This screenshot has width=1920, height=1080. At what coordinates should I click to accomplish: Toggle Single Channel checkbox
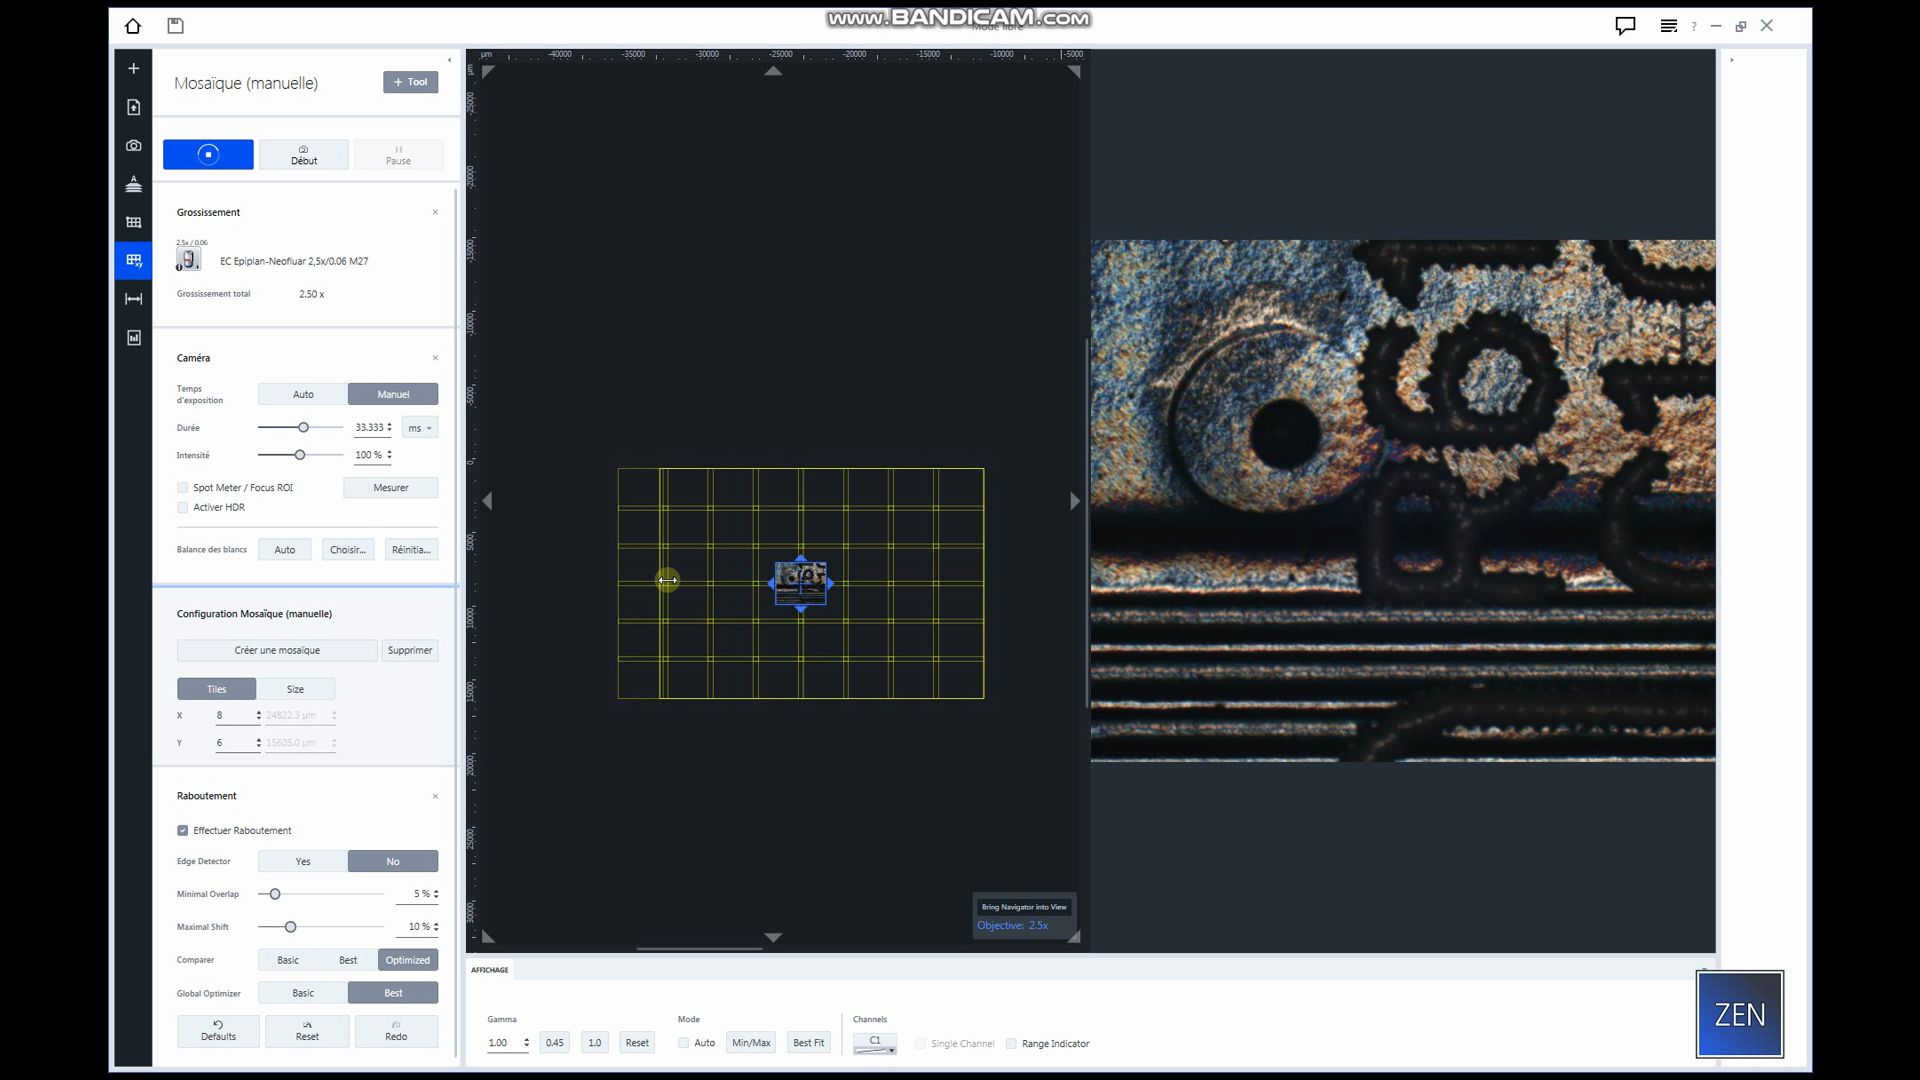(921, 1044)
